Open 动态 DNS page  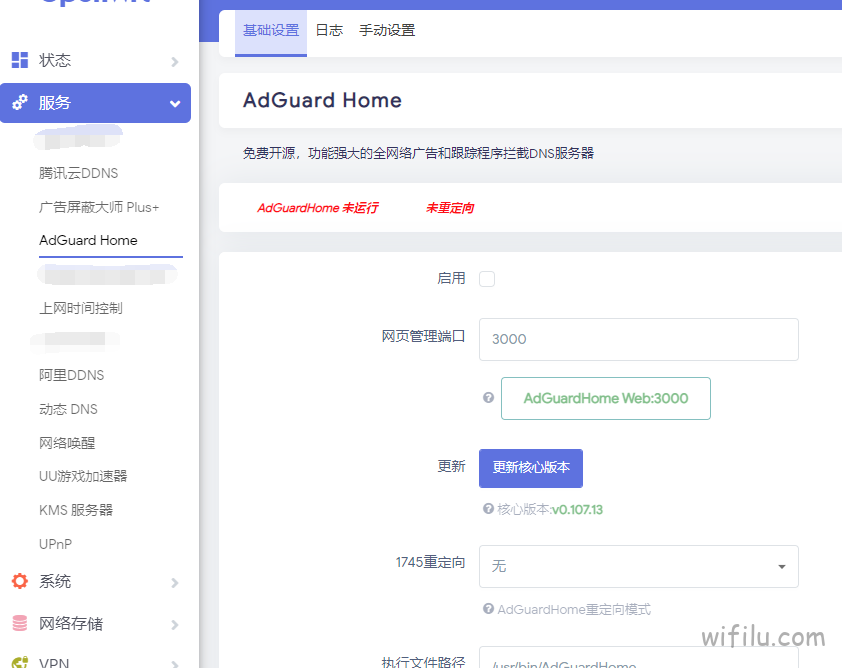pos(68,409)
